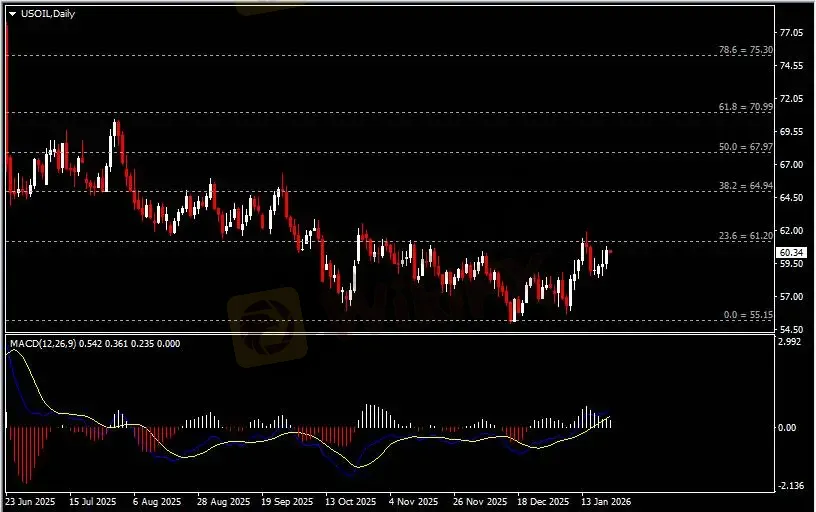Click the 57.00 price axis value
Viewport: 816px width, 512px height.
click(793, 297)
